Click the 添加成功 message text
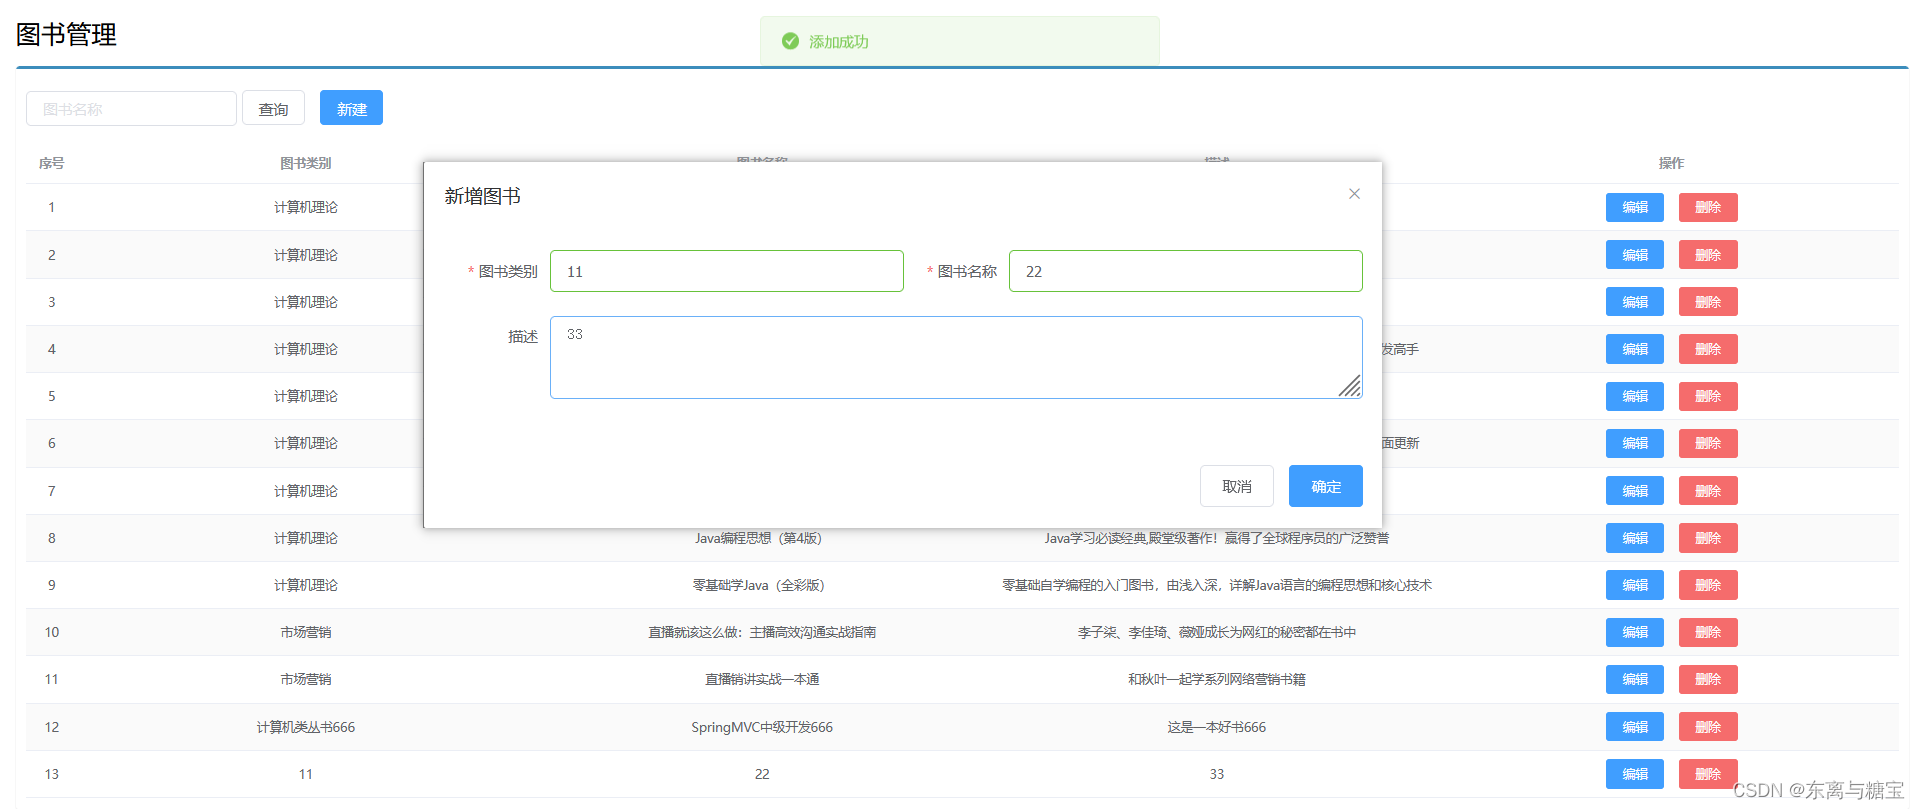 pos(838,42)
